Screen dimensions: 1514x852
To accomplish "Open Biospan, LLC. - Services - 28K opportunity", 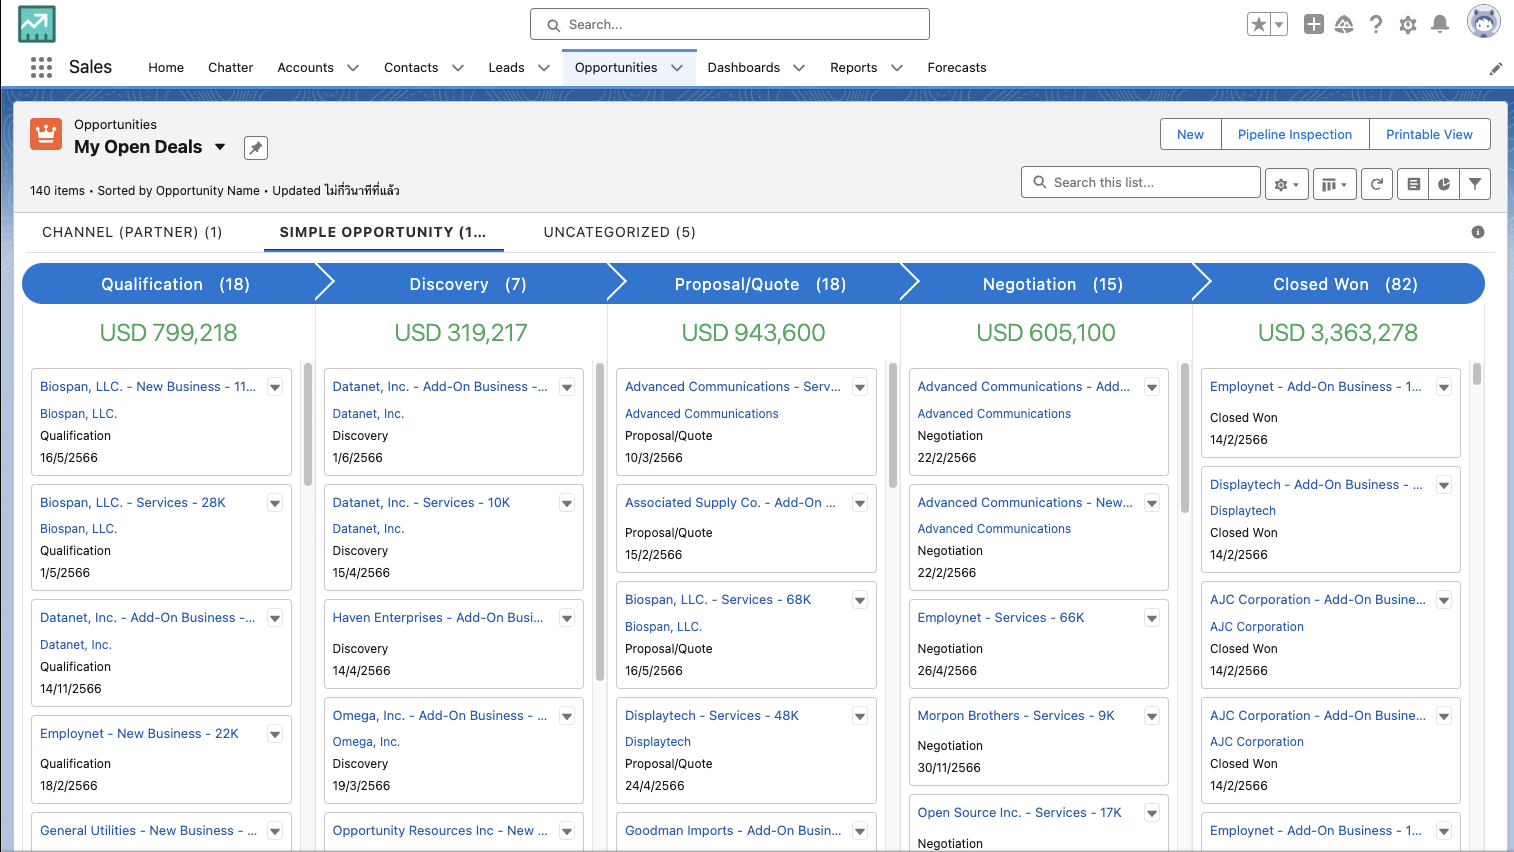I will (133, 503).
